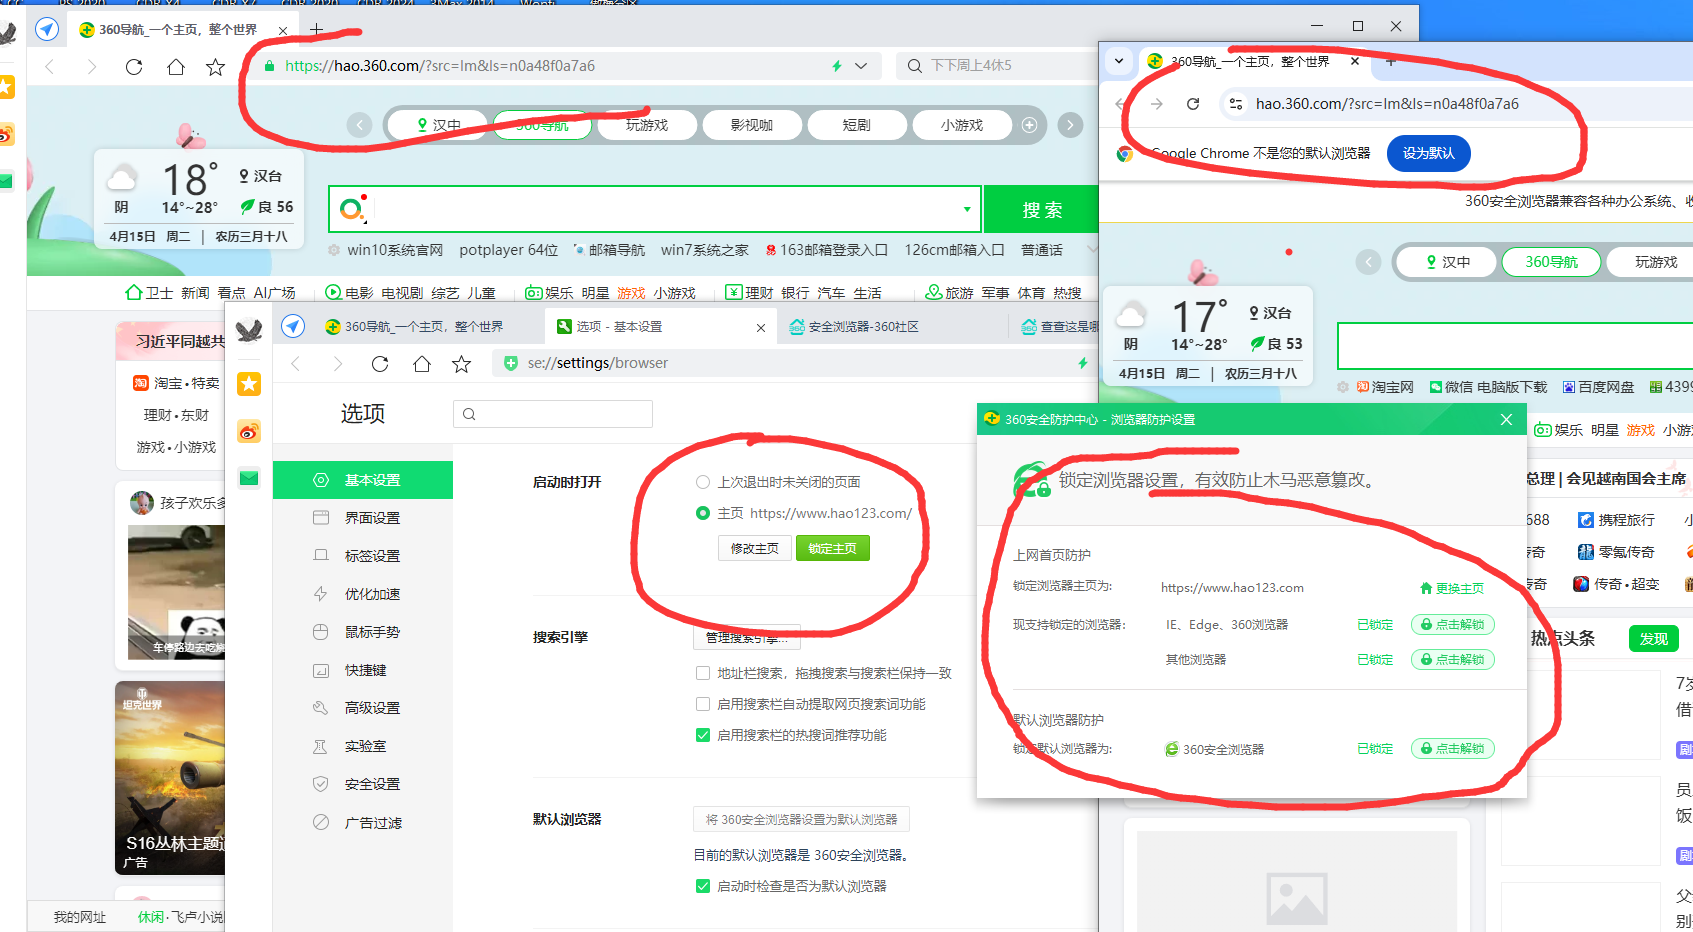Click green 搜索 button in back window
This screenshot has width=1693, height=932.
click(x=1042, y=210)
